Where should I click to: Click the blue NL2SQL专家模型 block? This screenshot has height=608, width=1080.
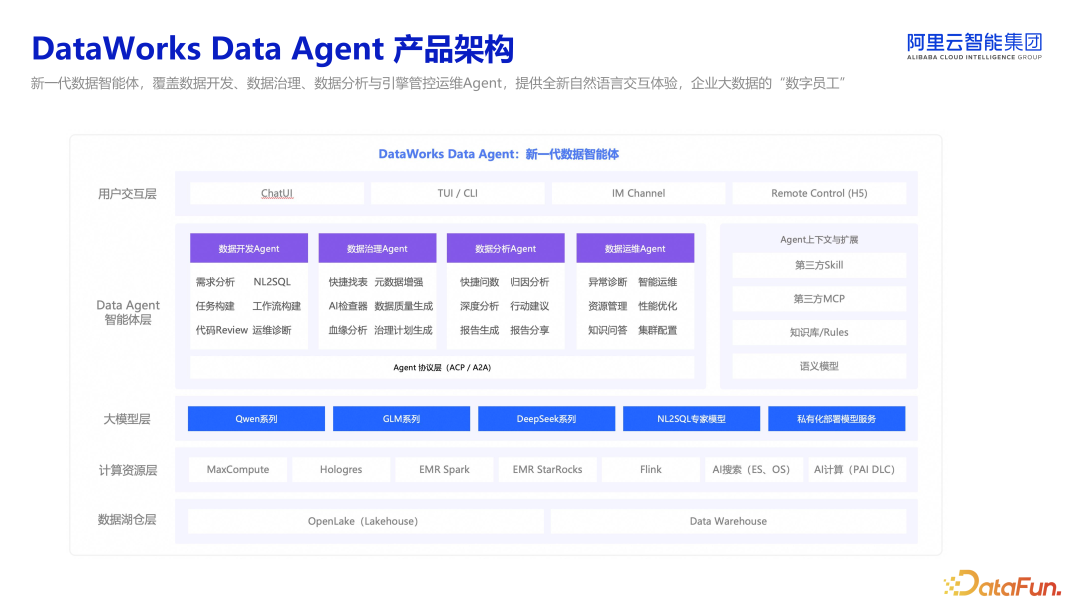[692, 419]
